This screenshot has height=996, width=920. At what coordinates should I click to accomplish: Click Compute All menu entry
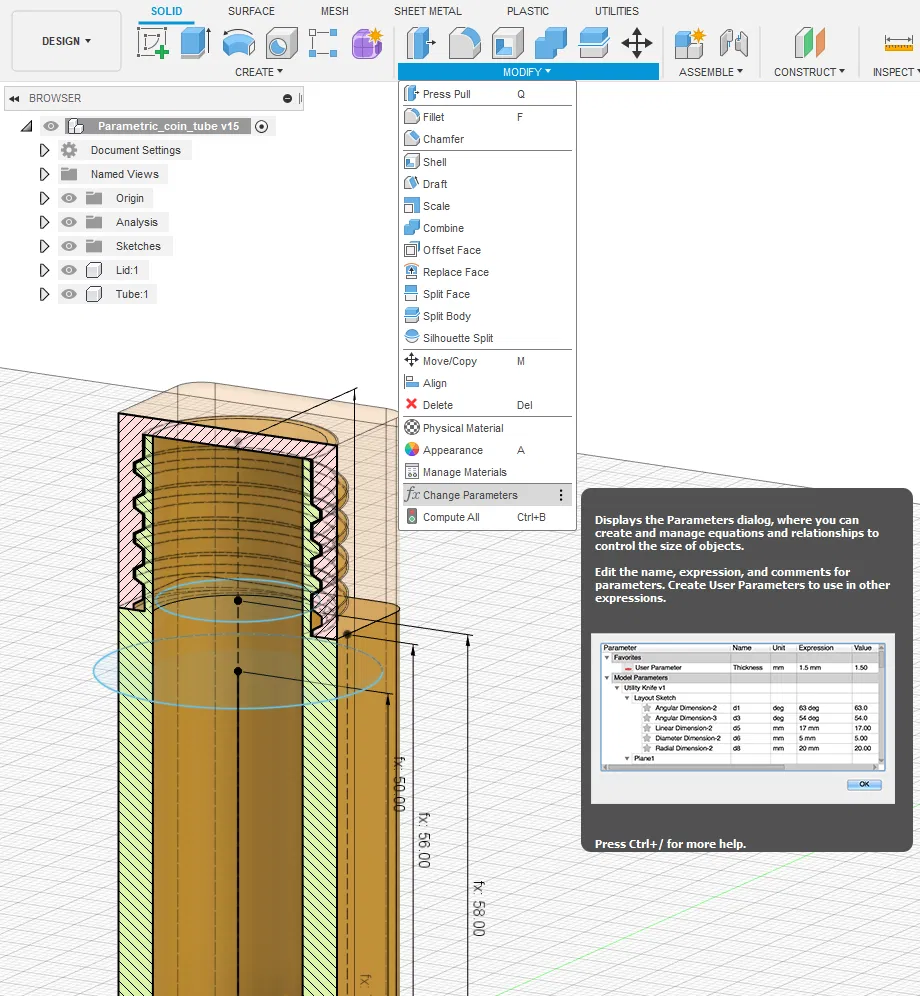[x=451, y=517]
